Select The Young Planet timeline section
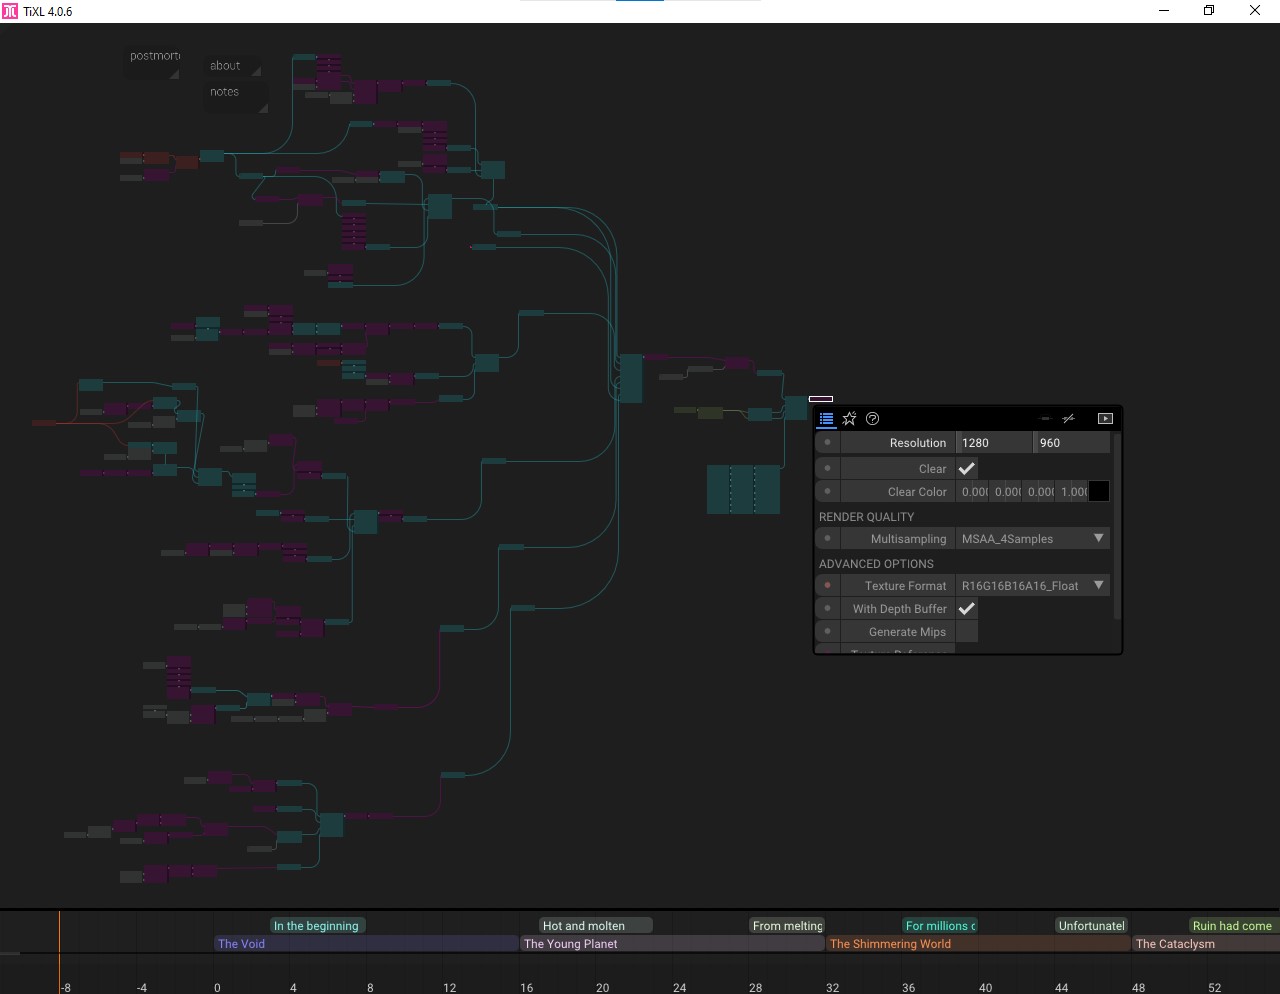This screenshot has width=1280, height=994. coord(670,944)
